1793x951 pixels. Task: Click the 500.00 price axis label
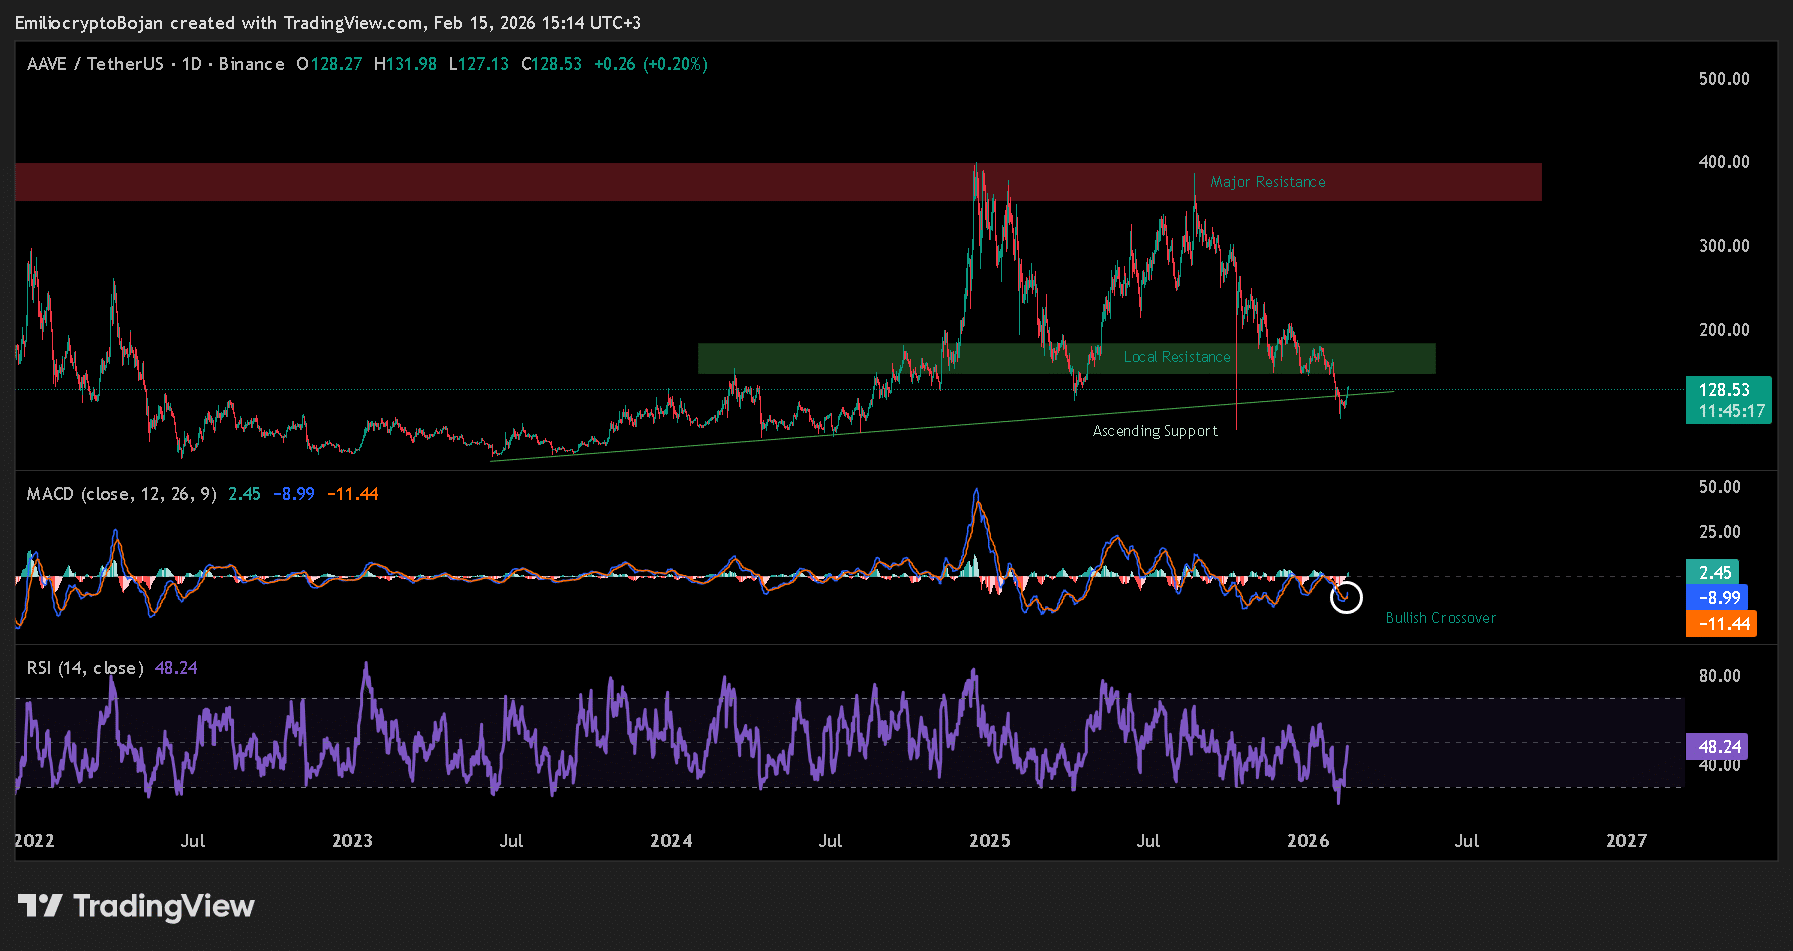tap(1724, 79)
